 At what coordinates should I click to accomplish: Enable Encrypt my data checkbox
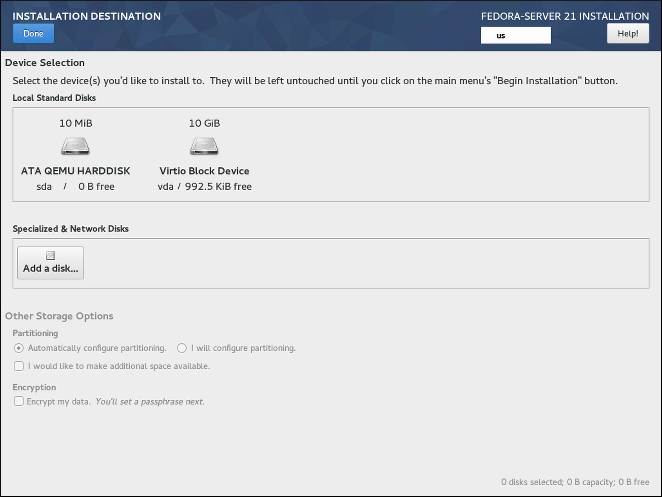pyautogui.click(x=19, y=401)
